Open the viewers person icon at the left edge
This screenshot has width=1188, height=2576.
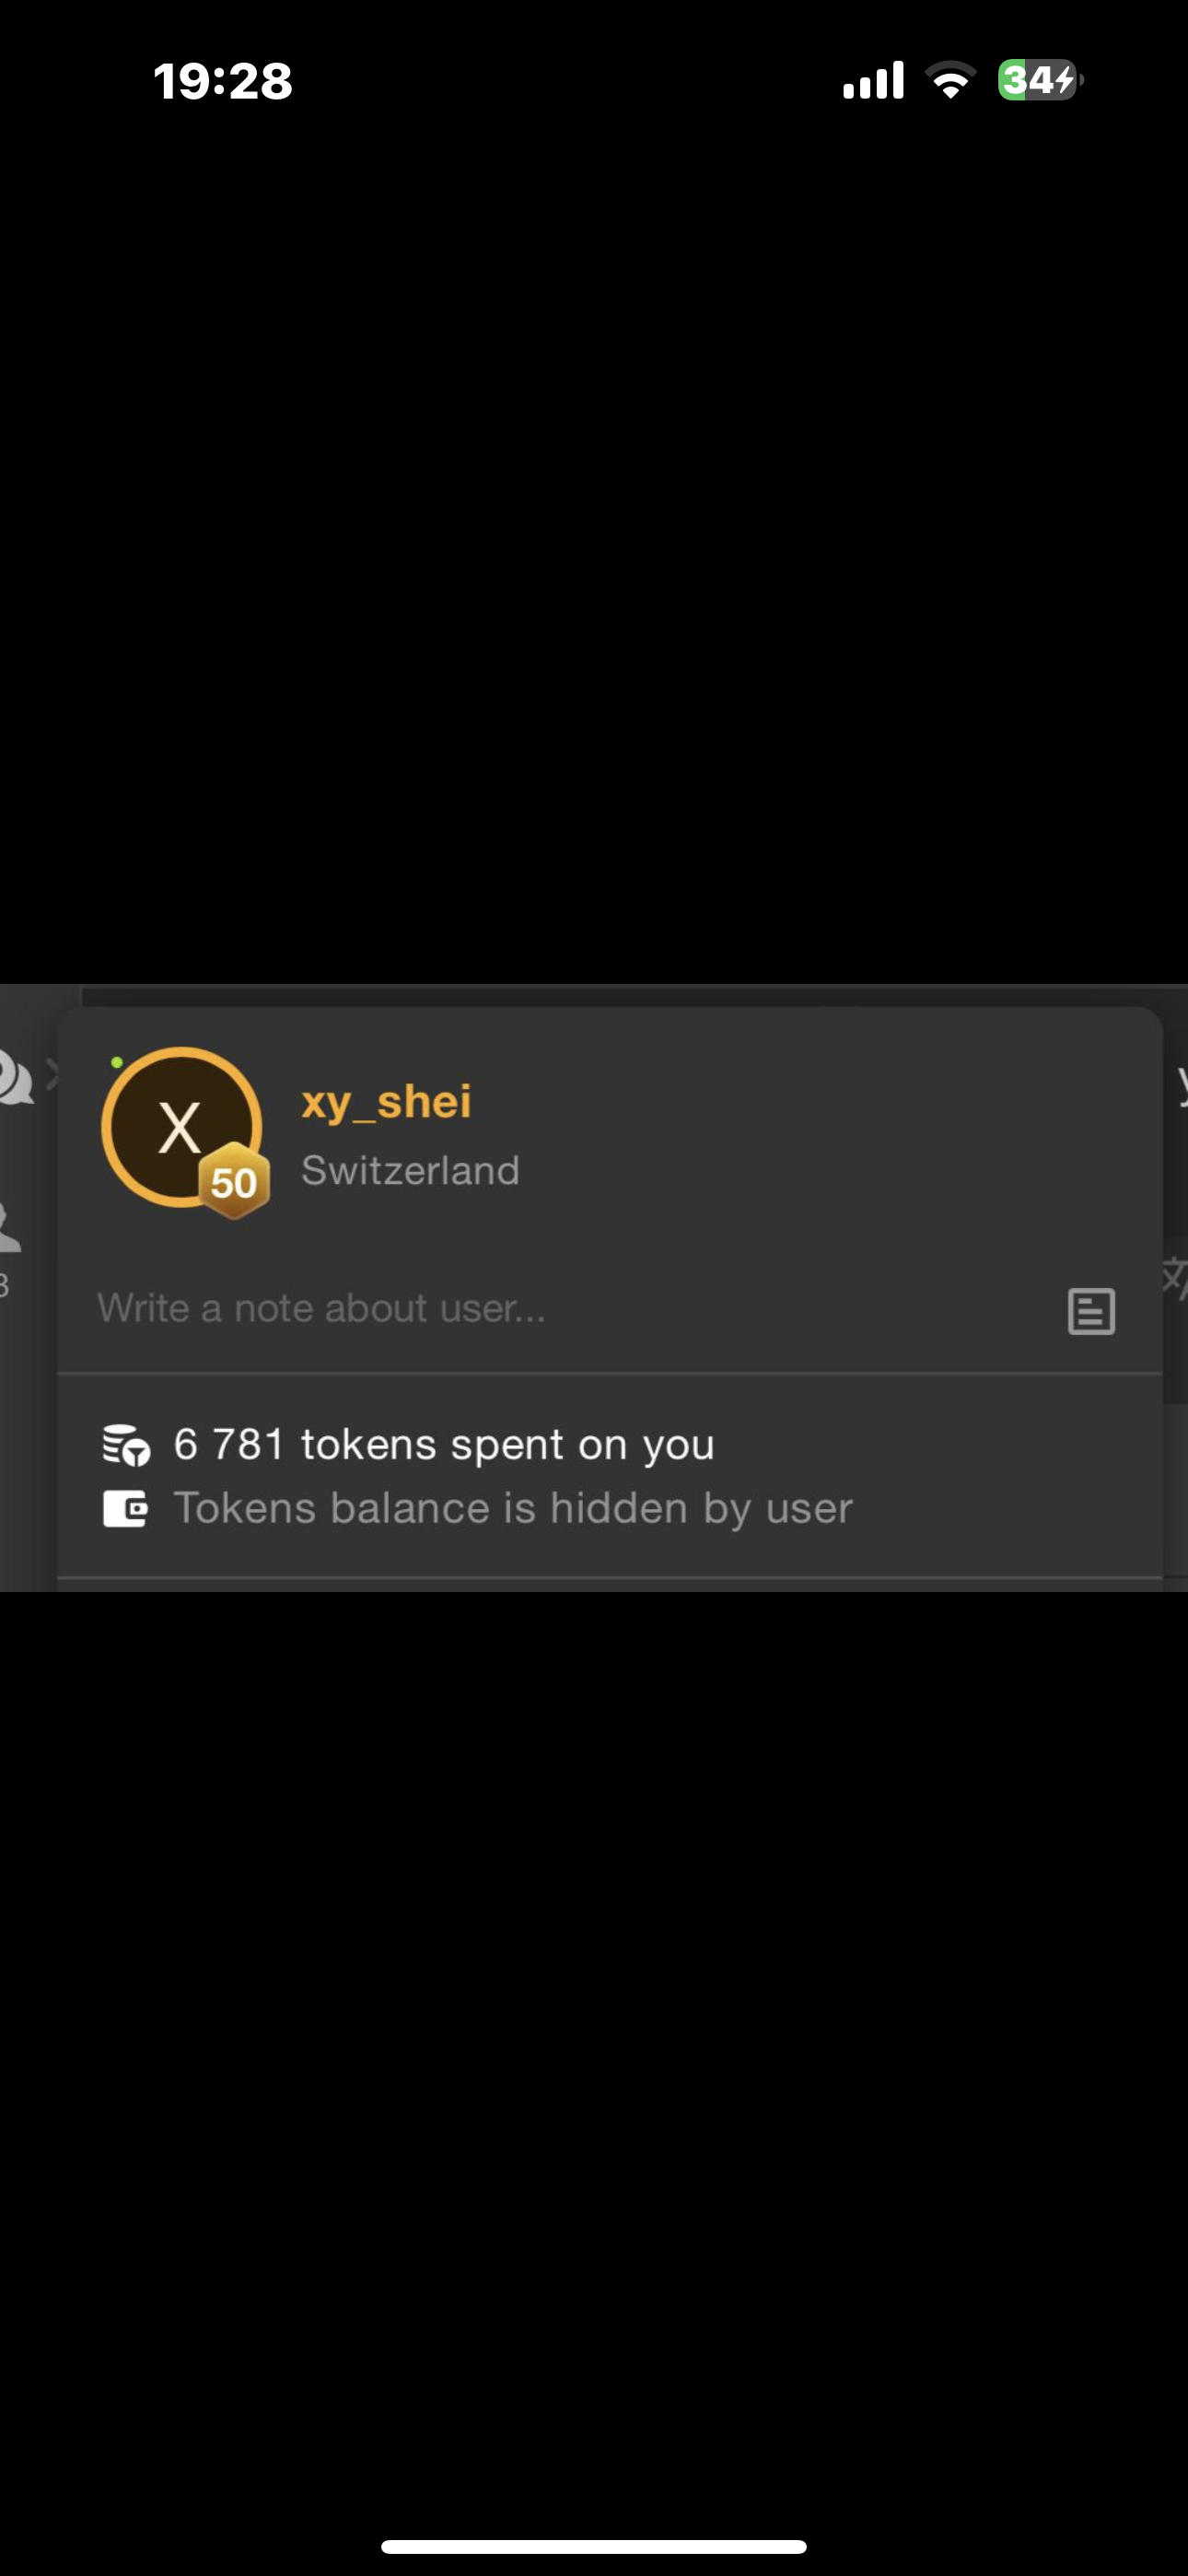[x=10, y=1227]
